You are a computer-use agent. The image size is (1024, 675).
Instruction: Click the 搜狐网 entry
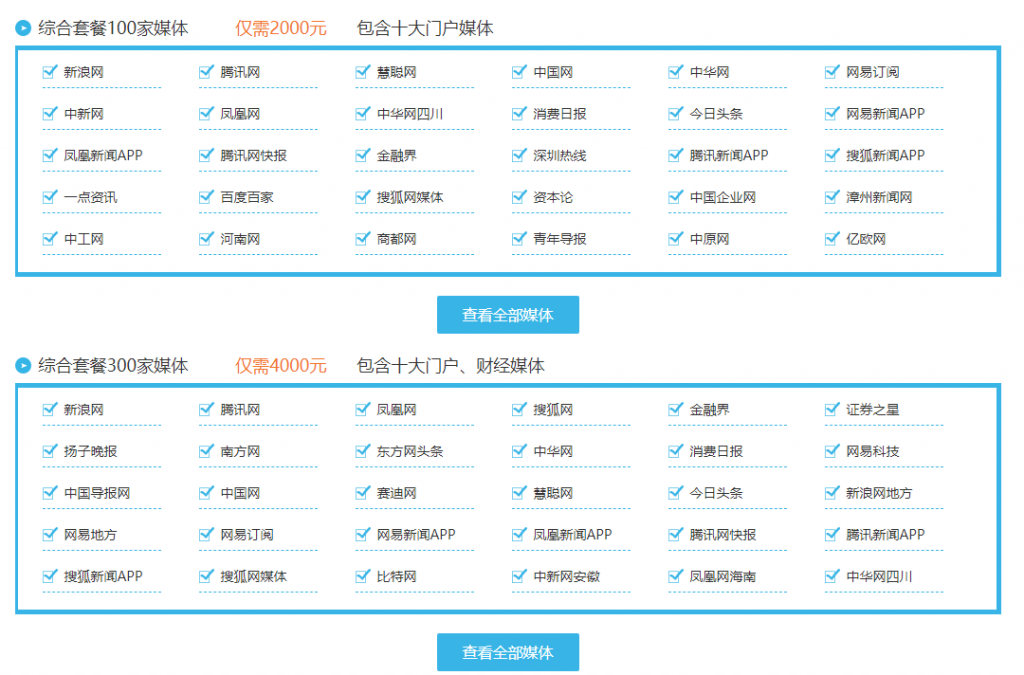[x=553, y=410]
